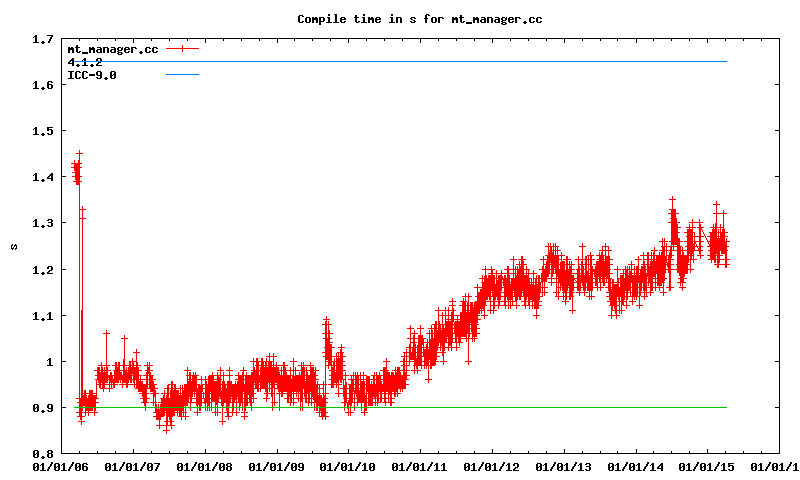Click the 2006 peak data point near 1.45
Viewport: 800px width, 480px height.
(x=79, y=154)
